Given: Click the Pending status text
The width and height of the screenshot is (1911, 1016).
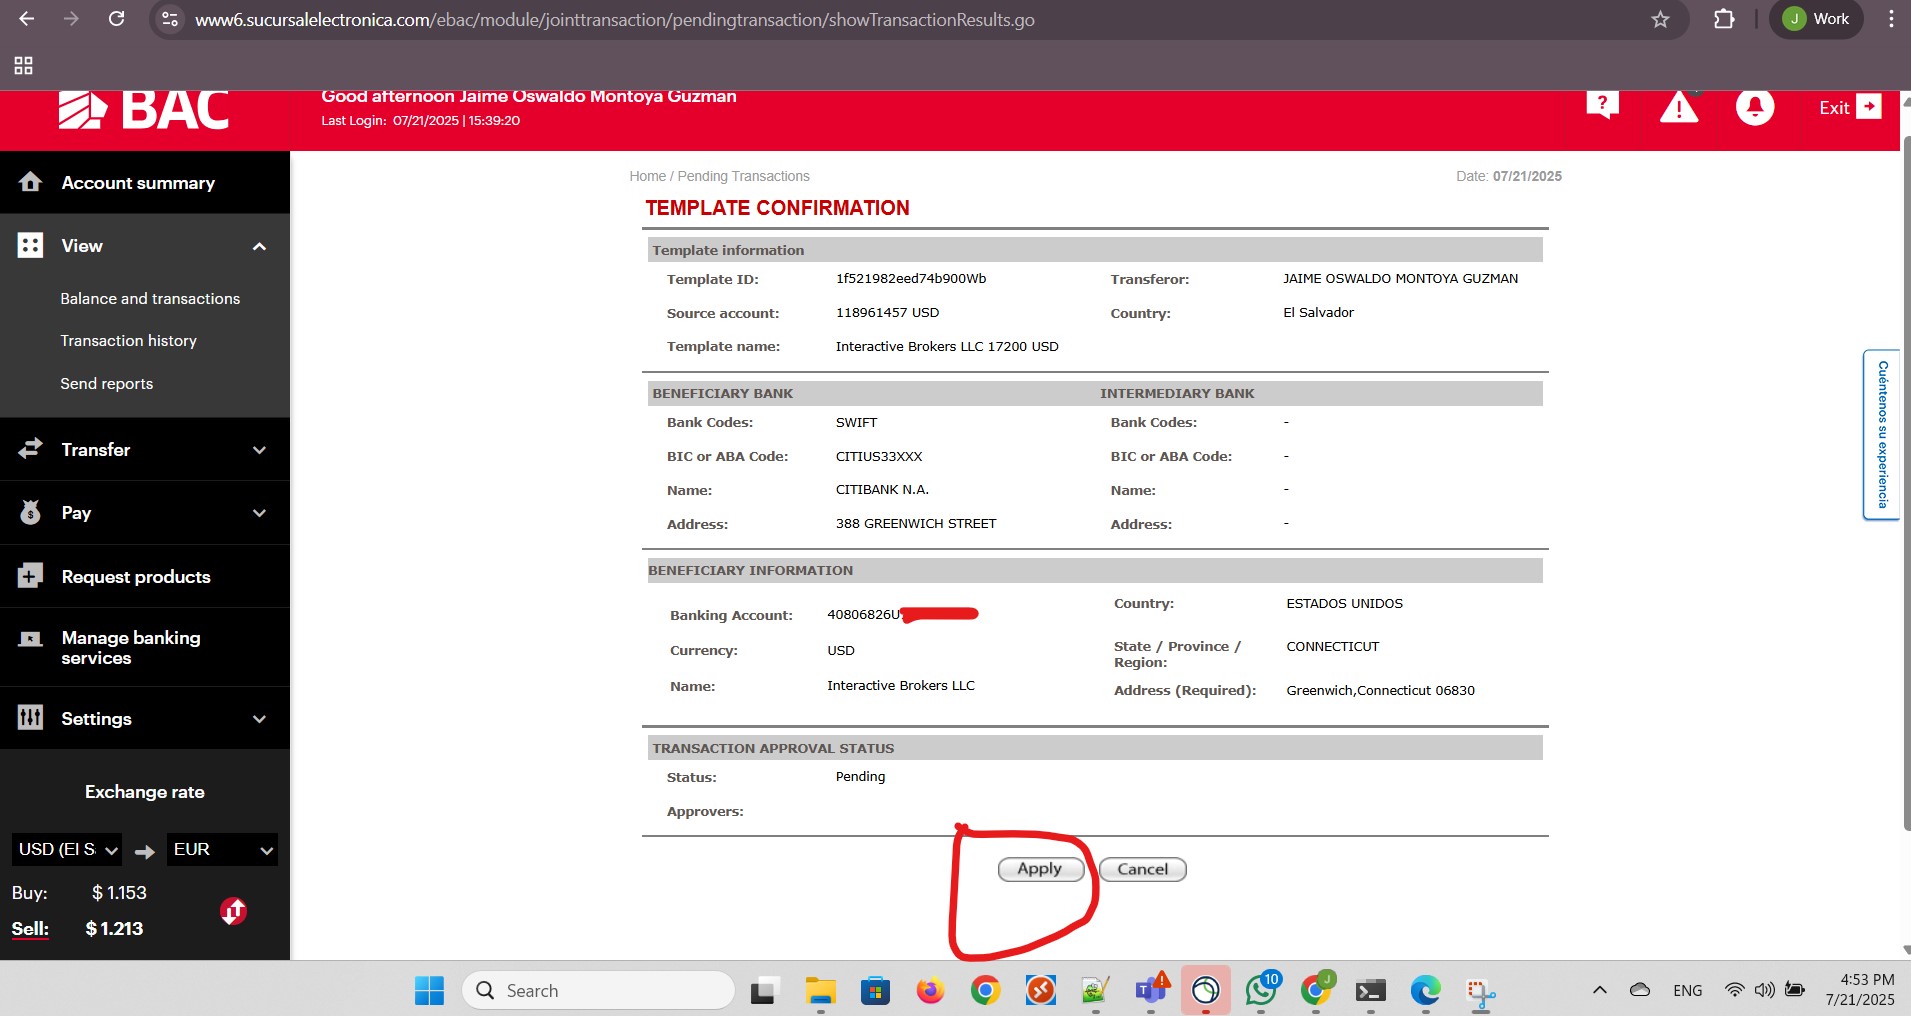Looking at the screenshot, I should point(860,777).
